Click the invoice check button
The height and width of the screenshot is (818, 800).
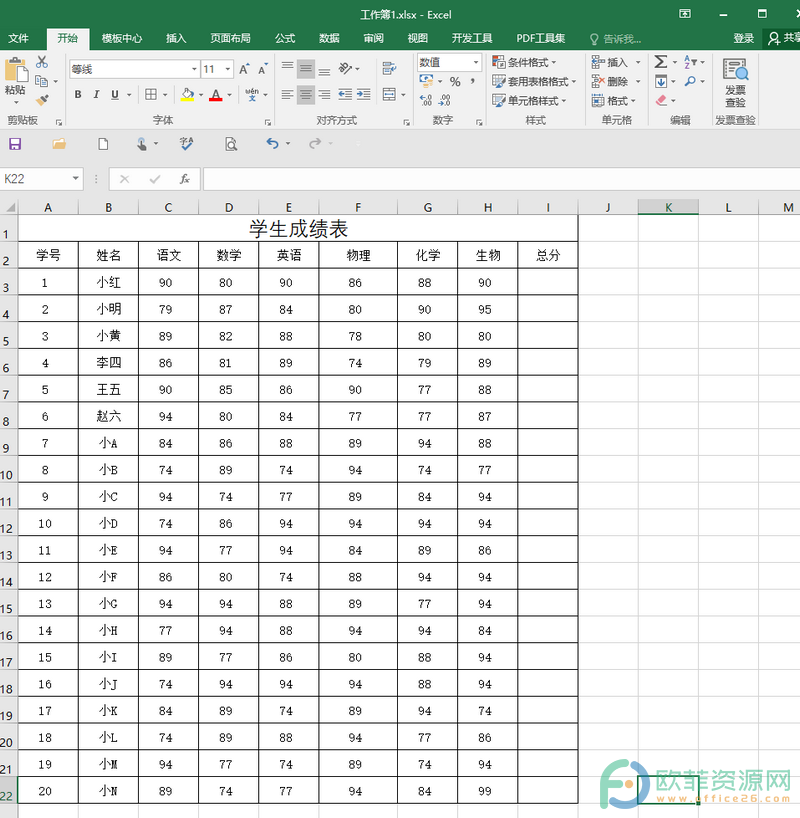(x=735, y=82)
